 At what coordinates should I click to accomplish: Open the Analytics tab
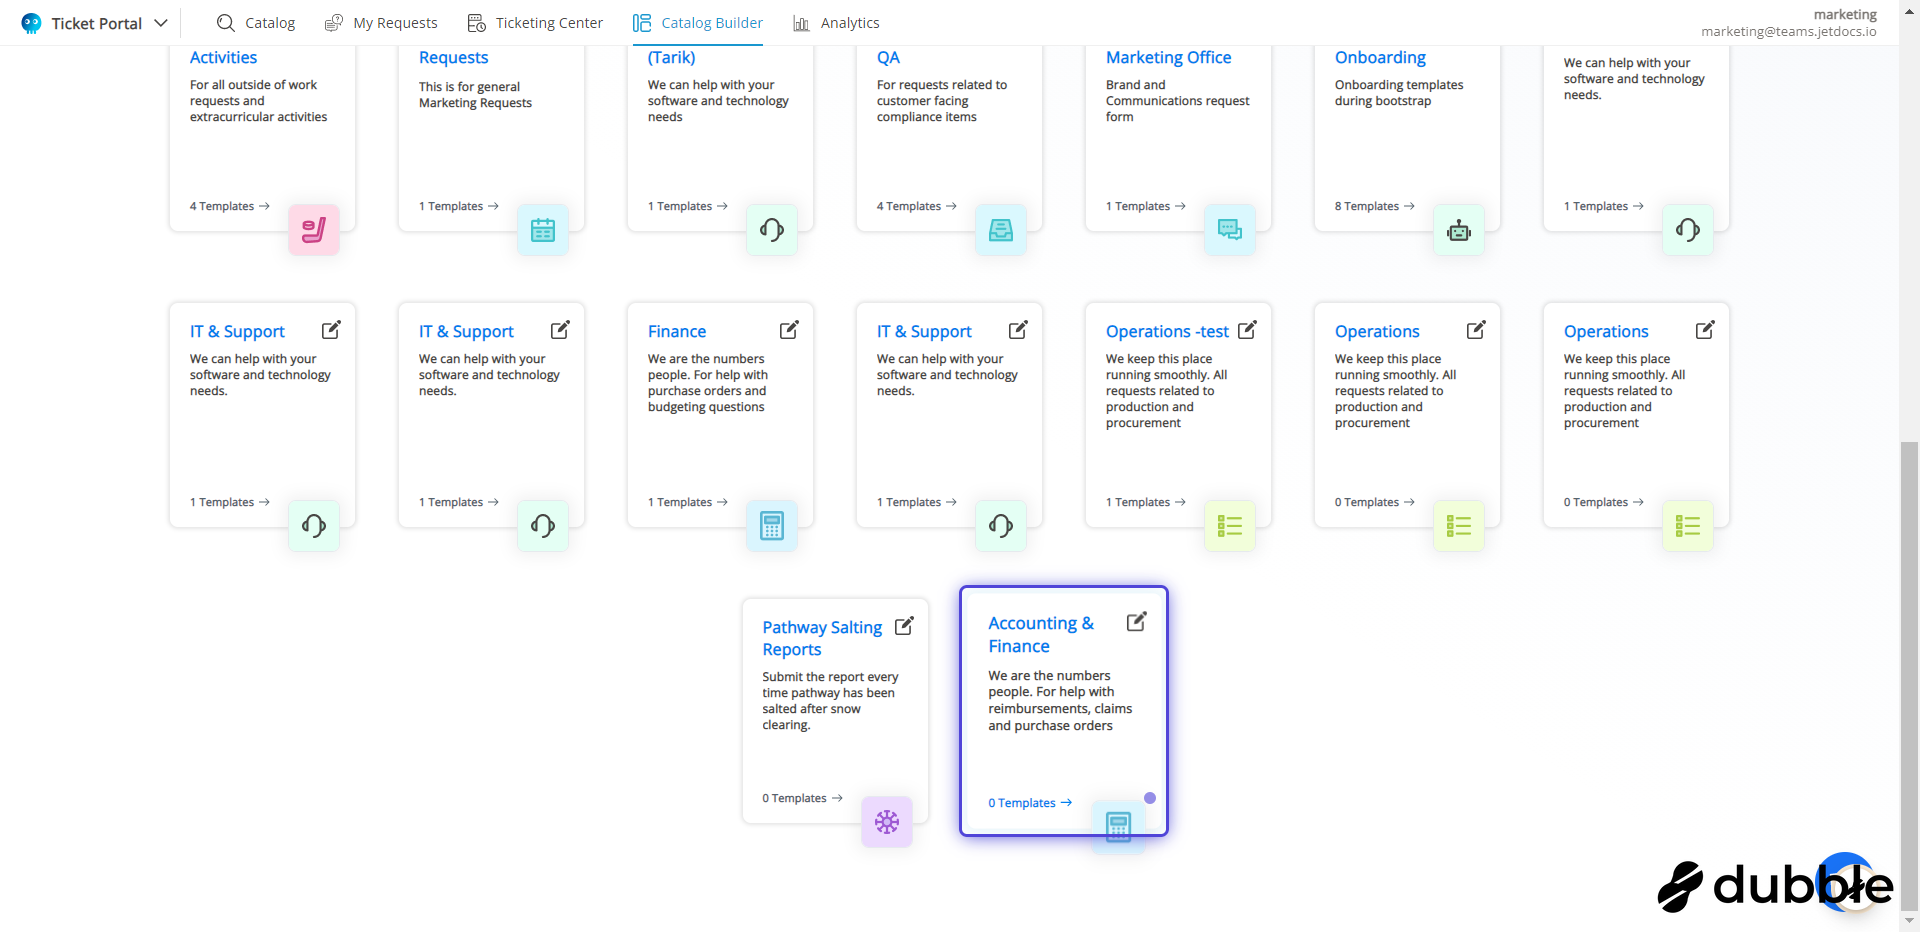(836, 23)
